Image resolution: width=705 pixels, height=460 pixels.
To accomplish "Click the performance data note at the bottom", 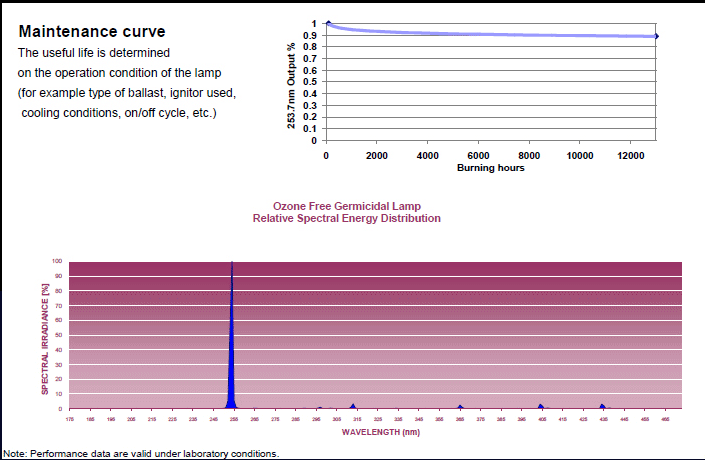I will click(x=142, y=453).
